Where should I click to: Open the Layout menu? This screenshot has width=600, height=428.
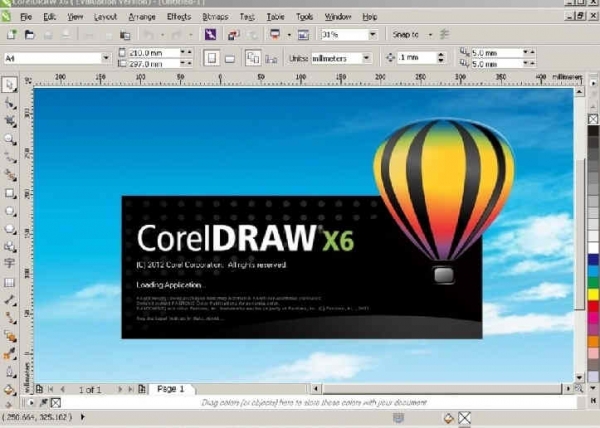coord(105,17)
